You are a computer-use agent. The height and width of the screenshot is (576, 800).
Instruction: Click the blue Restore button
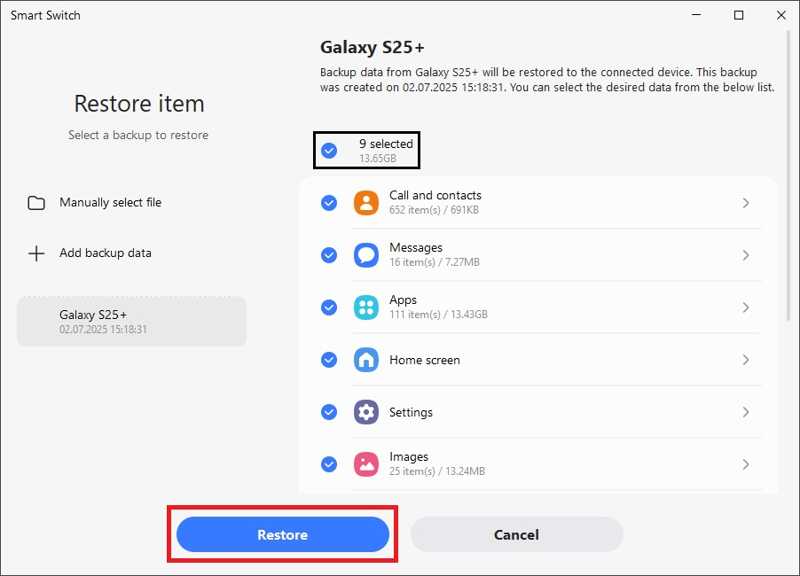[x=283, y=535]
